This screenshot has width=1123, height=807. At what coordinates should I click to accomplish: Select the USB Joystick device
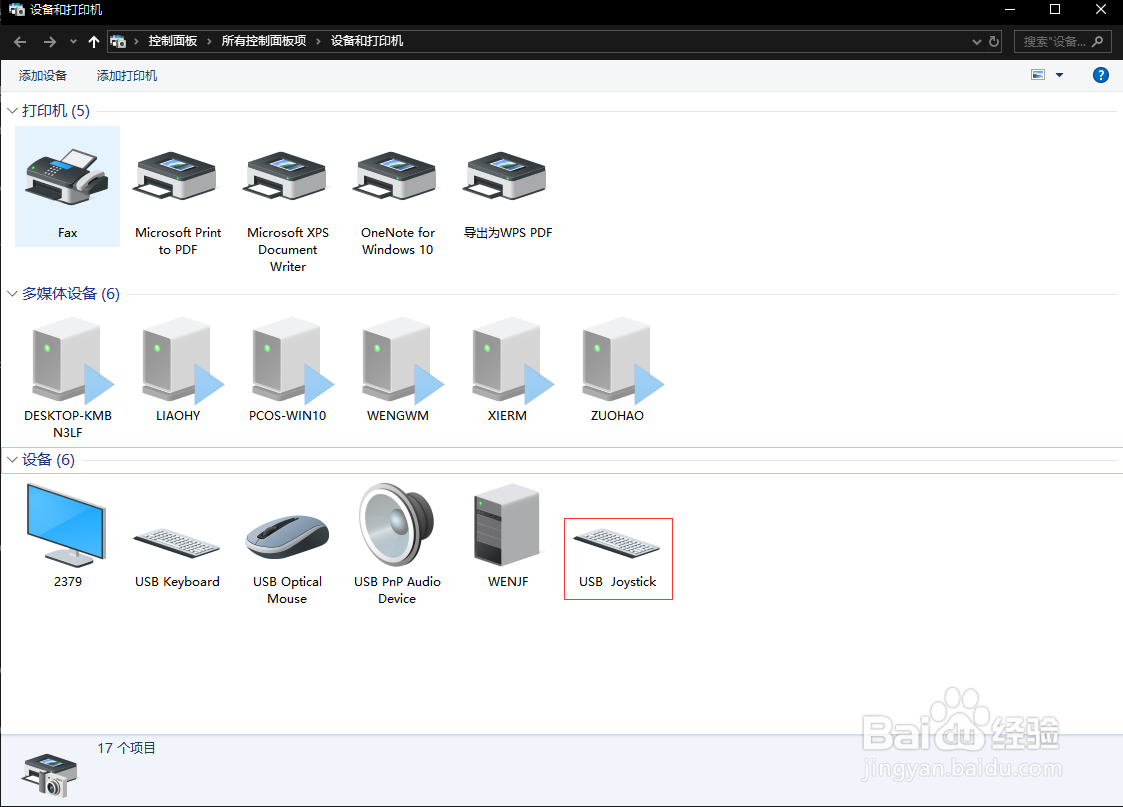617,559
